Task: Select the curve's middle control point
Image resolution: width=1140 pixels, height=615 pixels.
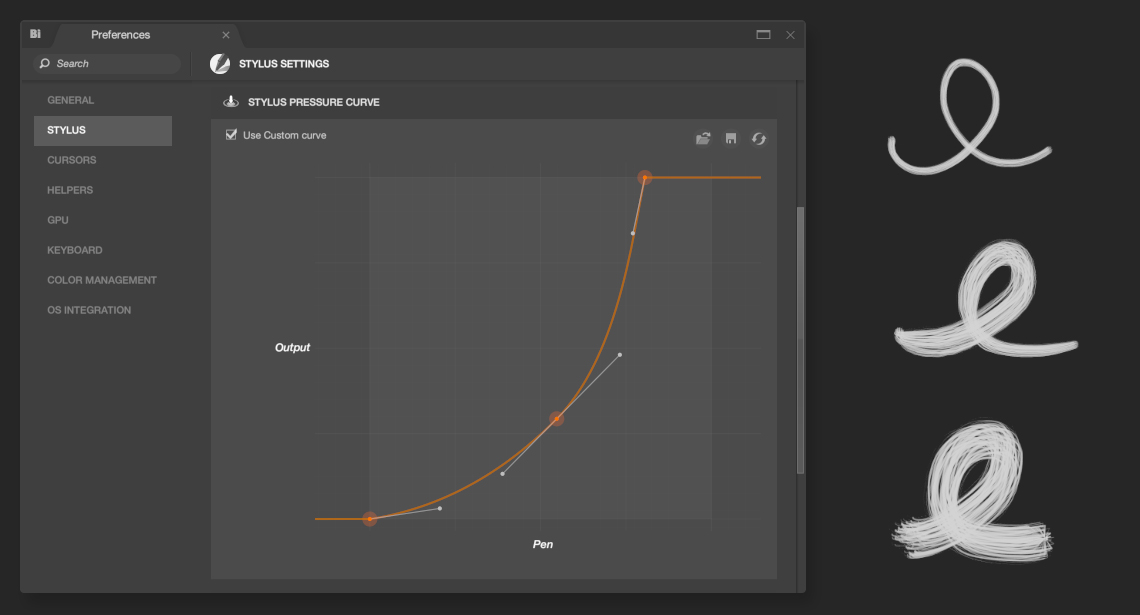Action: click(x=556, y=419)
